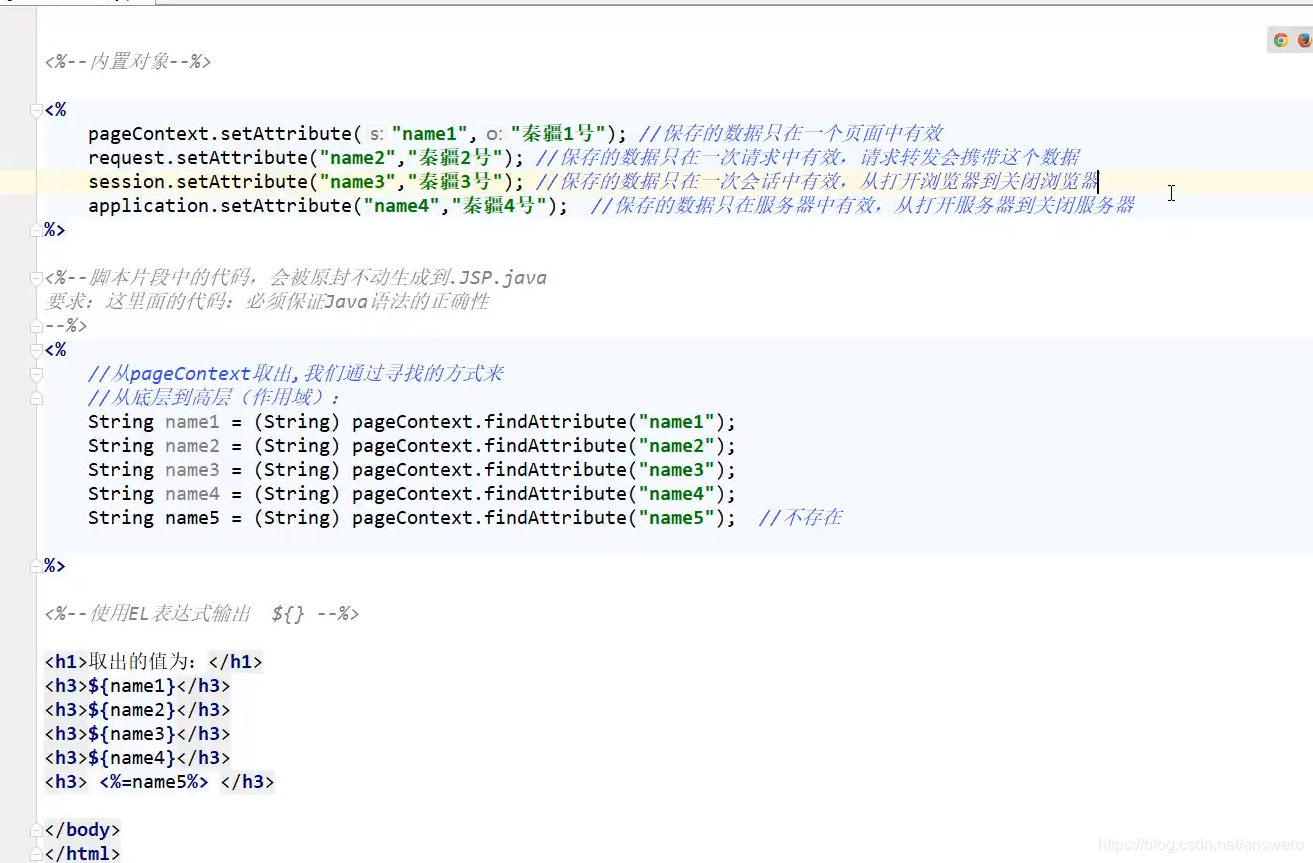
Task: Collapse the second scriptlet containing findAttribute calls
Action: (x=37, y=350)
